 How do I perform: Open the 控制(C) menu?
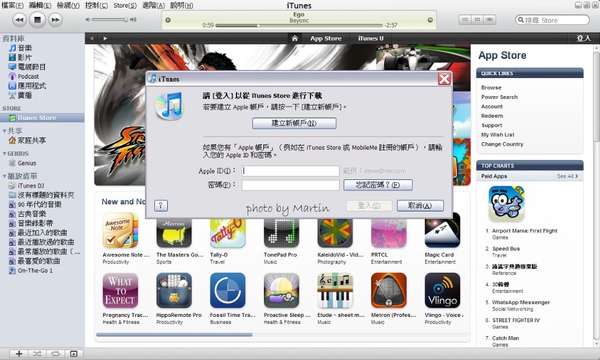pos(96,5)
